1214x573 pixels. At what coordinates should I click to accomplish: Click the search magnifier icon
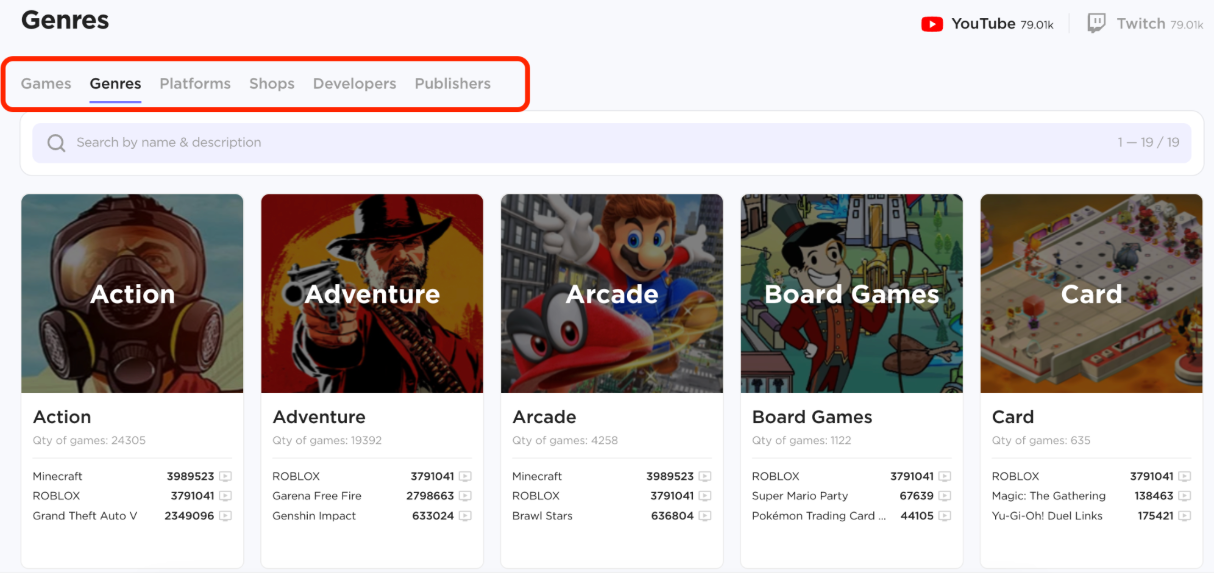57,143
